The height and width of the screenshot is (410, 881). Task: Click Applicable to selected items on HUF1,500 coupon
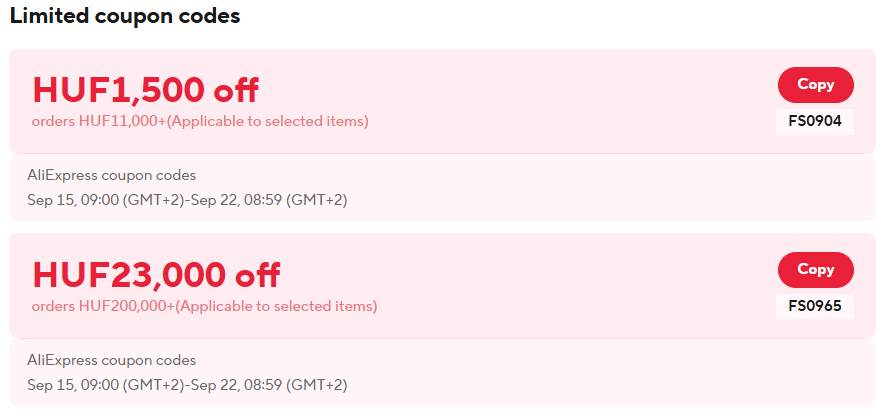pyautogui.click(x=268, y=122)
